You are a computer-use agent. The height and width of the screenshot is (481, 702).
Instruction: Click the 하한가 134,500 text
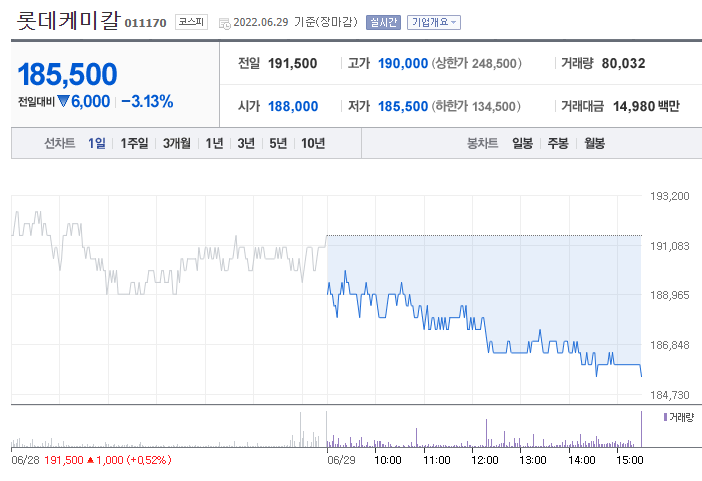476,107
